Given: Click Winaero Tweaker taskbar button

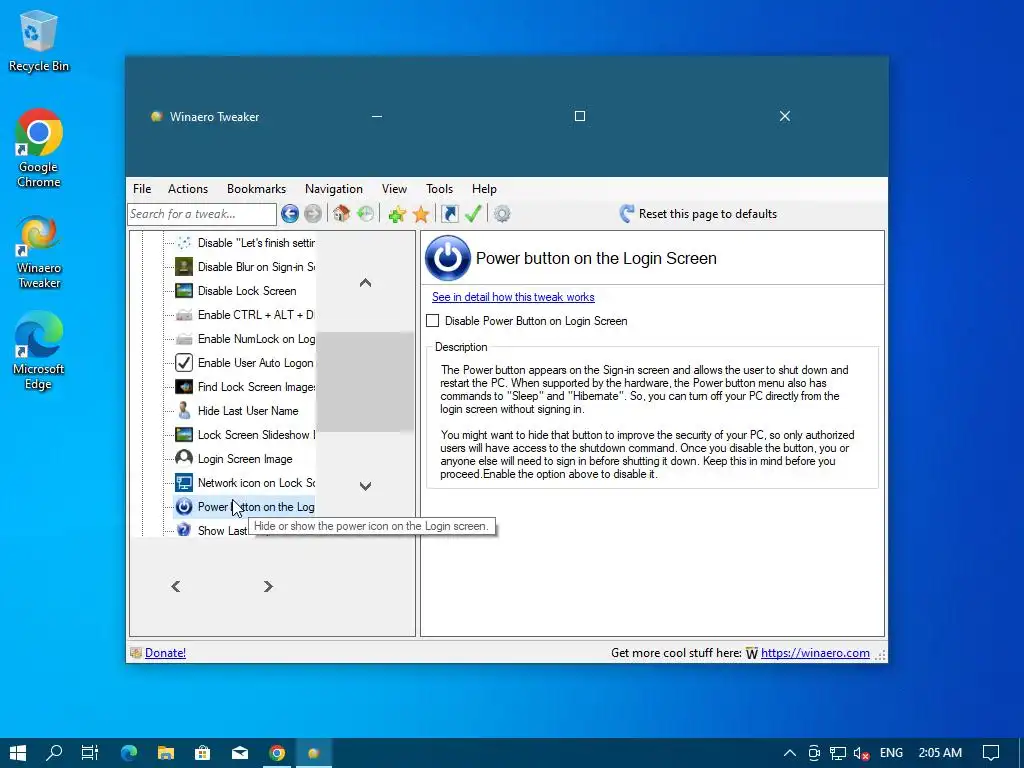Looking at the screenshot, I should coord(313,753).
